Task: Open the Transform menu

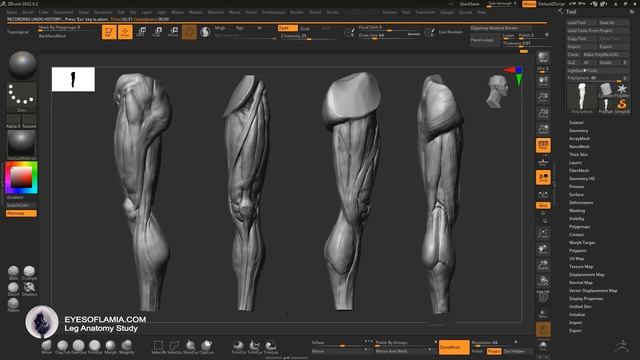Action: [x=425, y=12]
